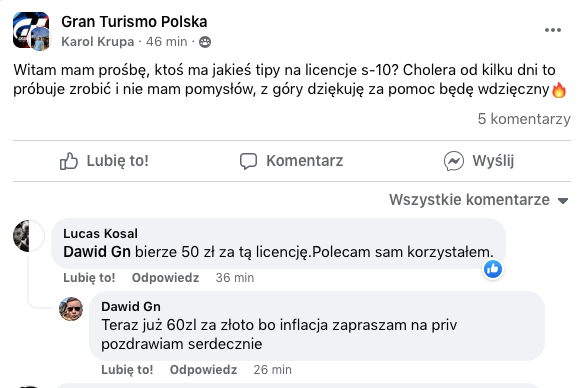Like Dawid Gn's reply with Lubię to!
The width and height of the screenshot is (580, 388).
(x=127, y=370)
